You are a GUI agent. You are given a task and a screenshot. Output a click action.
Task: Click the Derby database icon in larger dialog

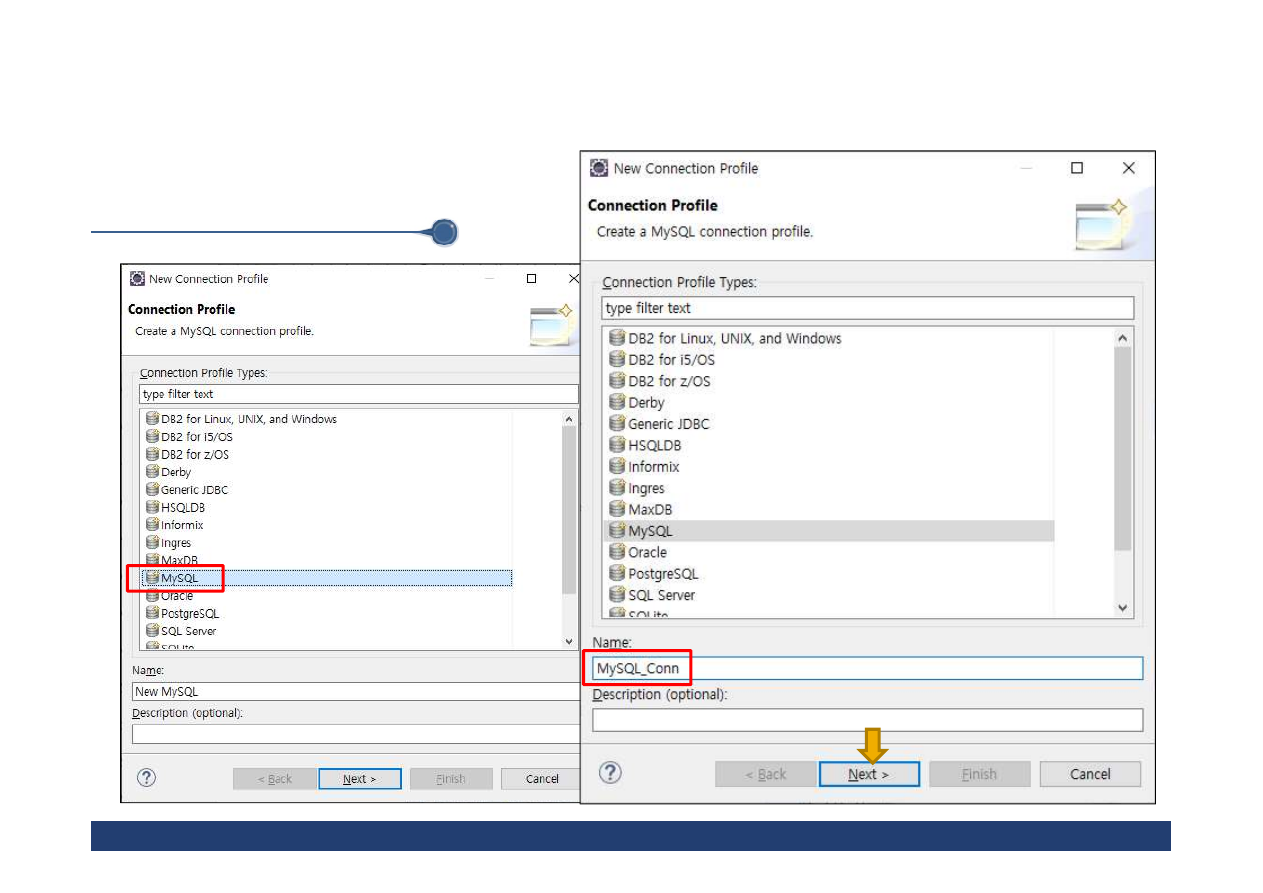617,403
